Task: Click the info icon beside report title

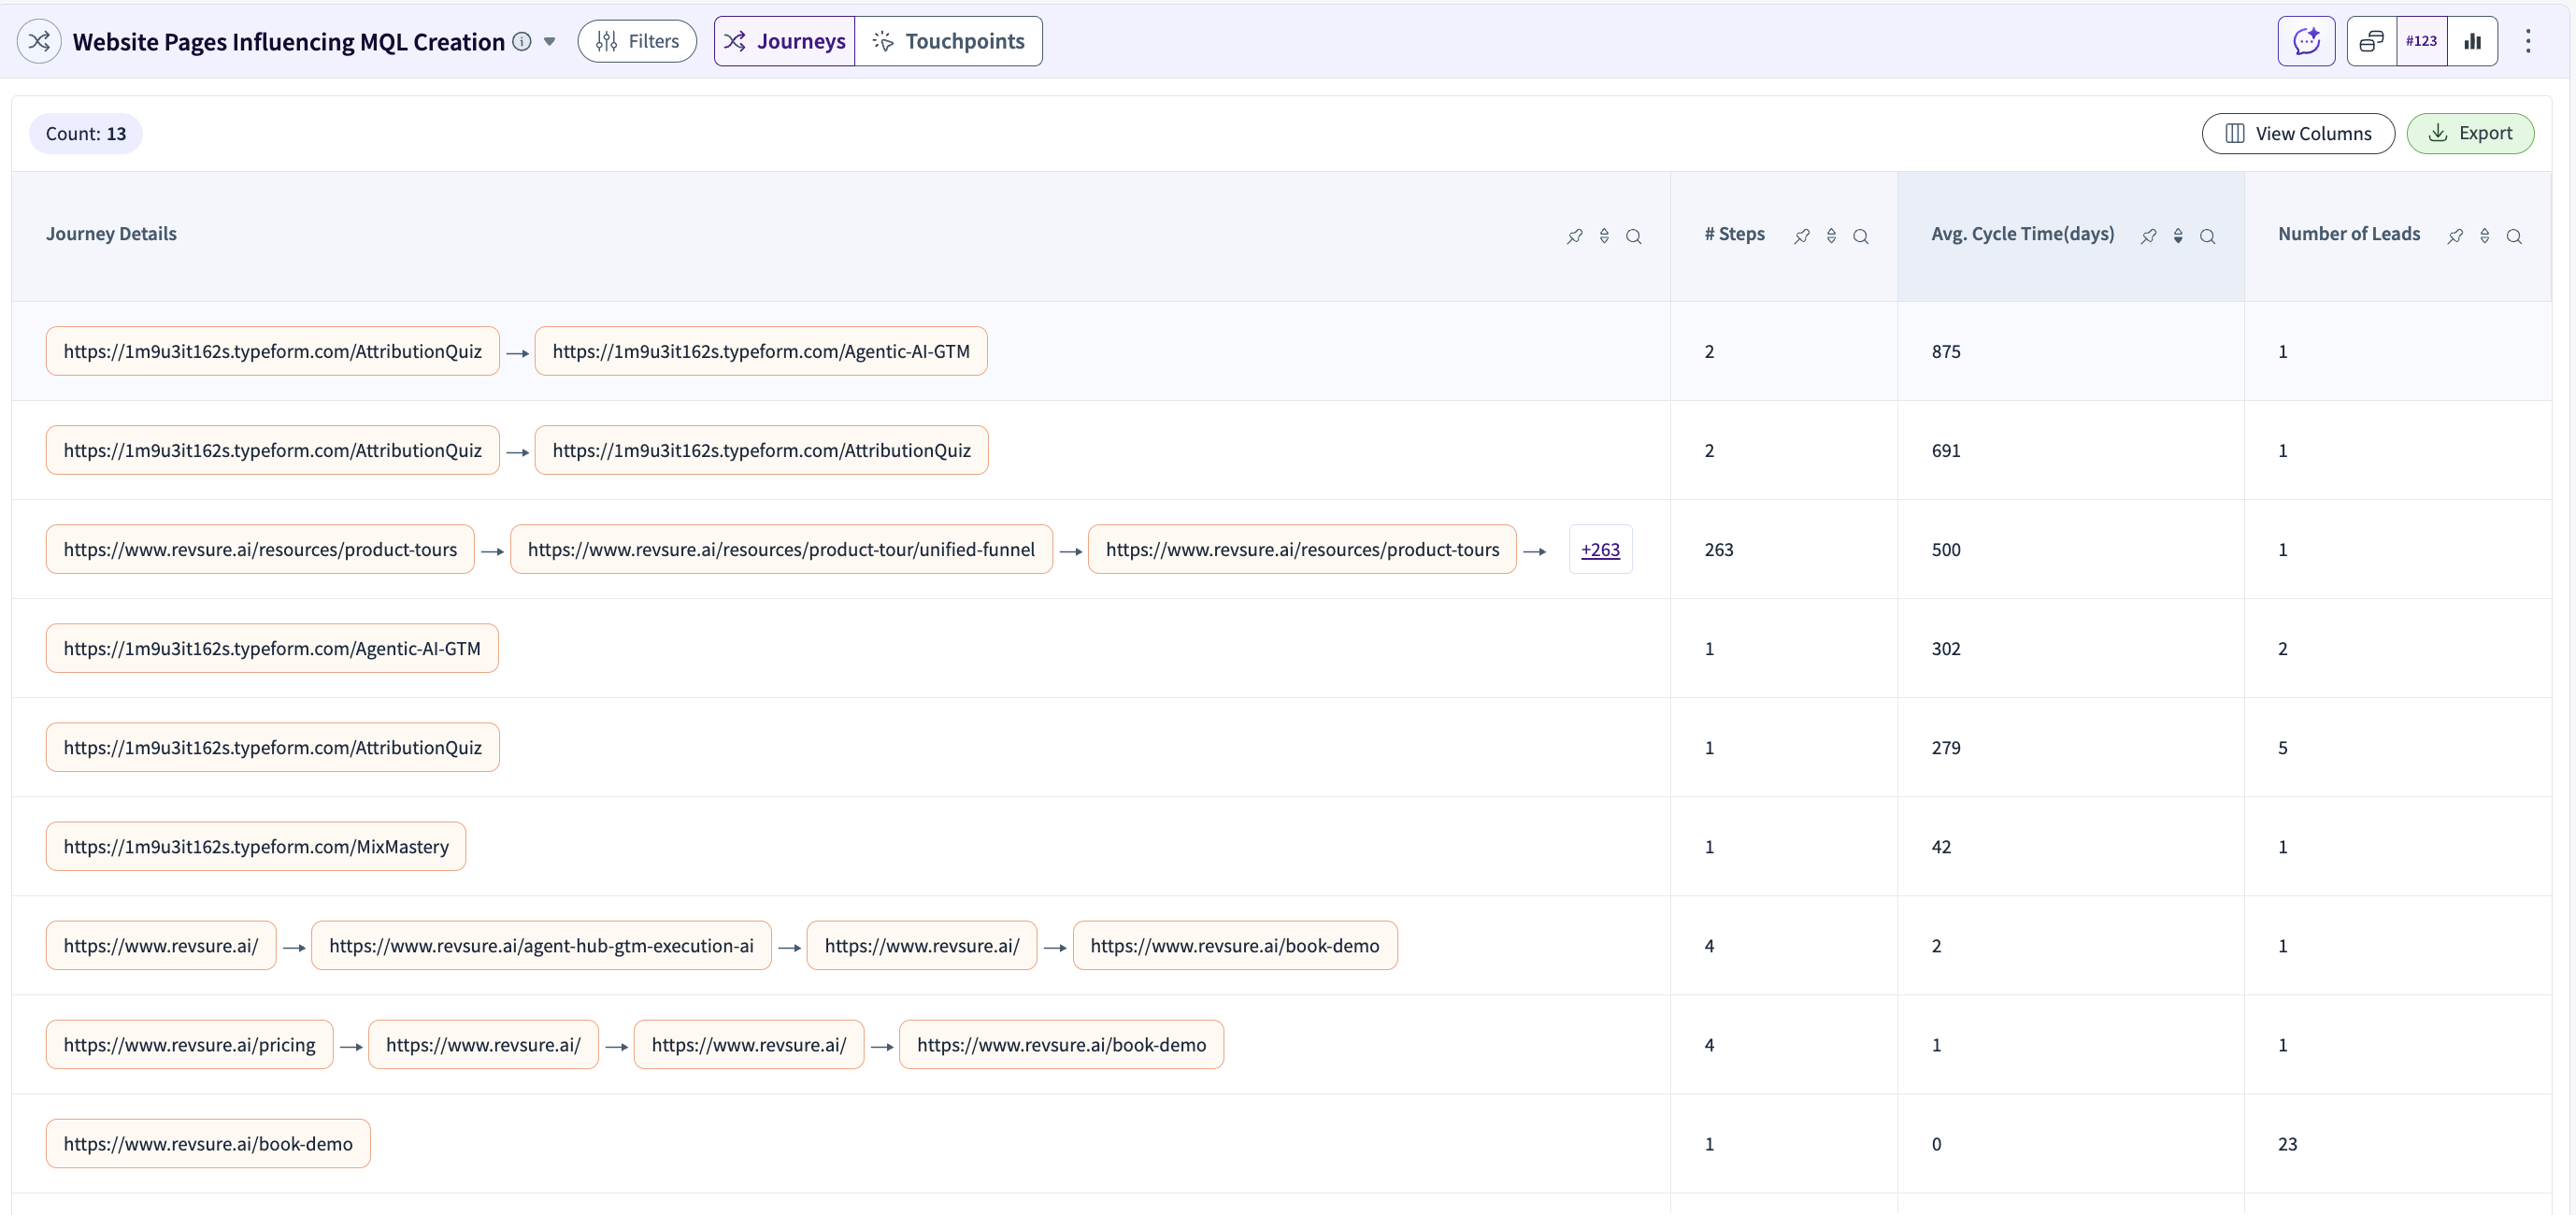Action: pos(522,41)
